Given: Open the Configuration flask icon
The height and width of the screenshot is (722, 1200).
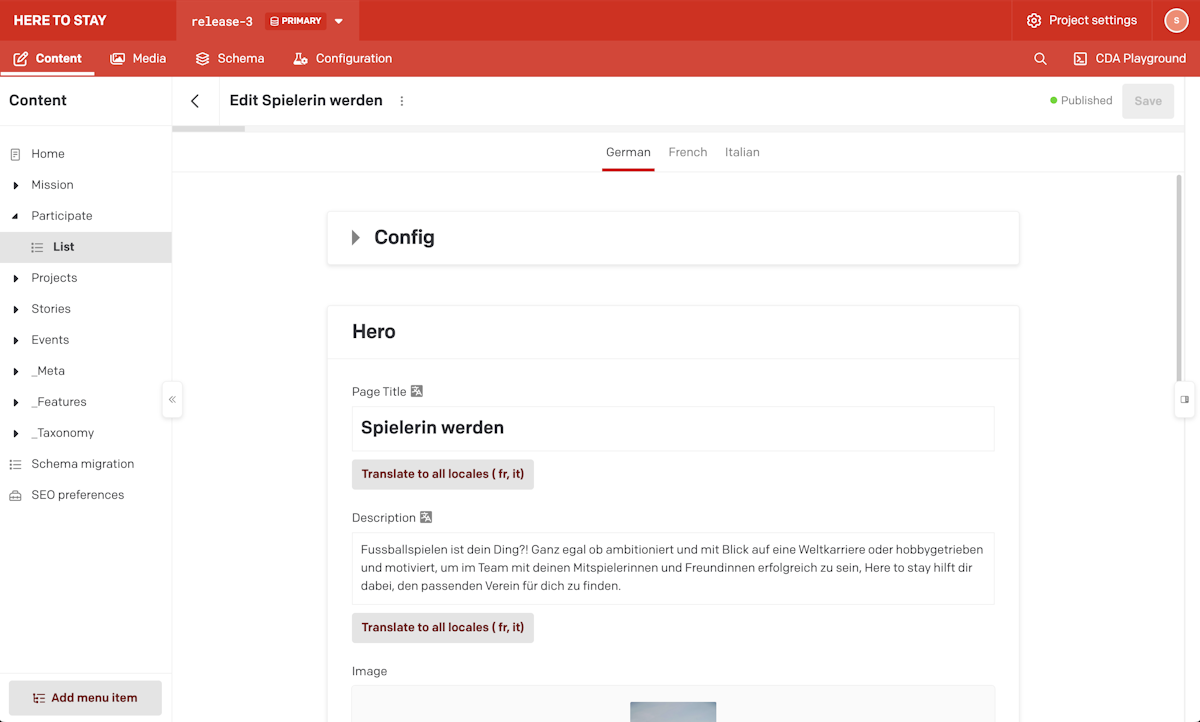Looking at the screenshot, I should click(x=300, y=59).
